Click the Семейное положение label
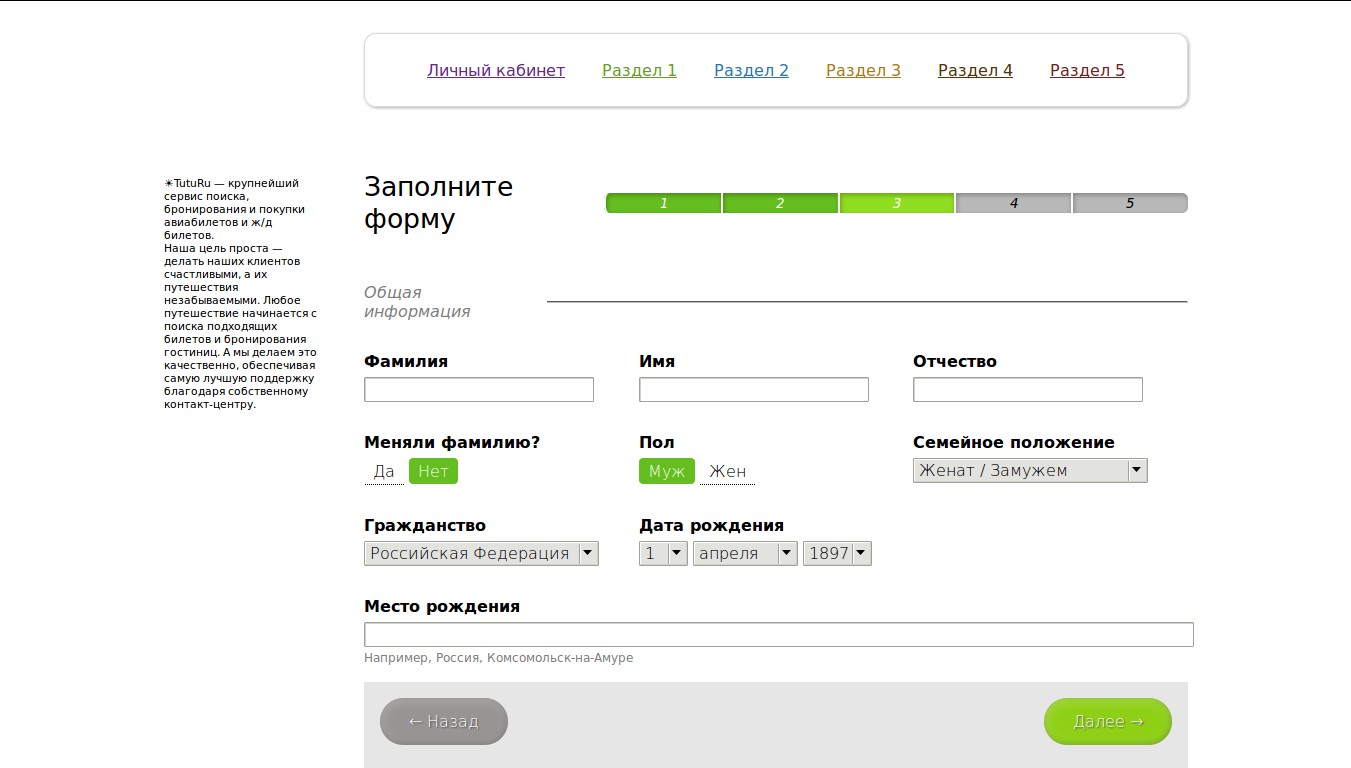 pos(1014,442)
